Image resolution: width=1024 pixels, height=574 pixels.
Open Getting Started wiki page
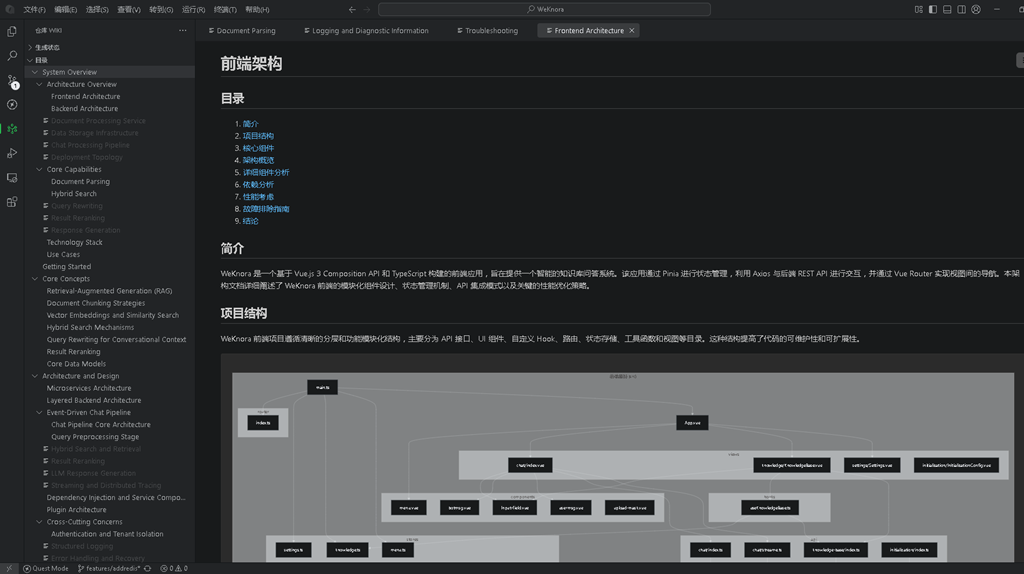point(67,266)
